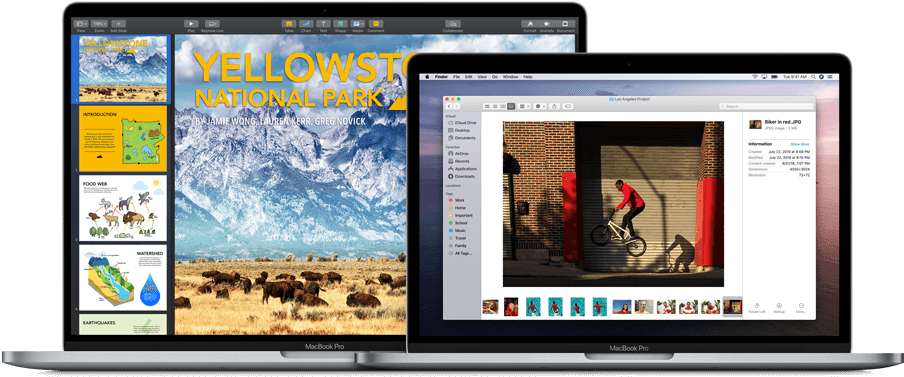The image size is (904, 377).
Task: Click the Show More link
Action: 800,144
